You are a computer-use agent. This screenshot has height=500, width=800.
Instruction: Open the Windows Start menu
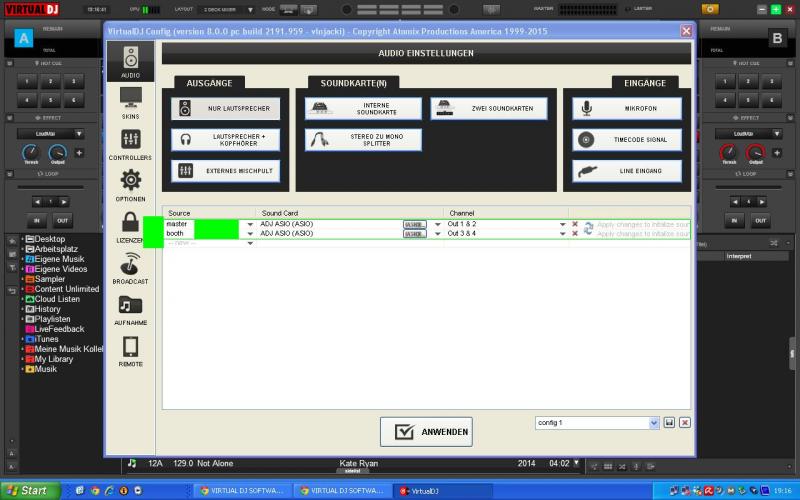click(30, 491)
